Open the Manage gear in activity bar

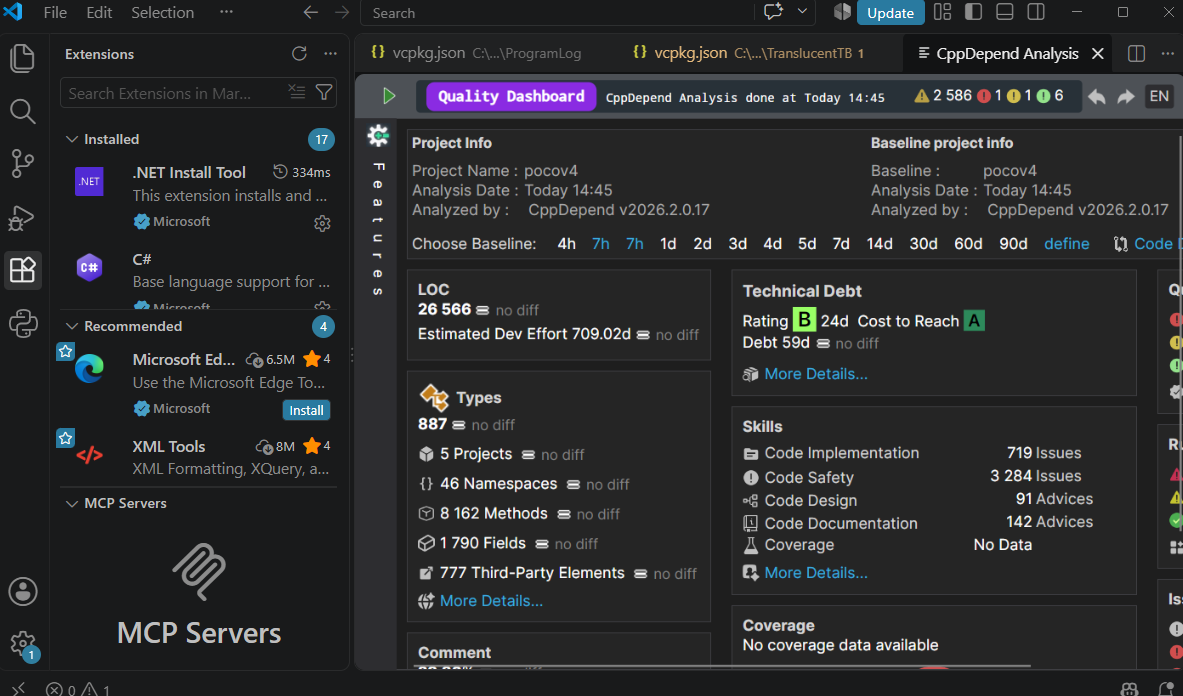[23, 644]
